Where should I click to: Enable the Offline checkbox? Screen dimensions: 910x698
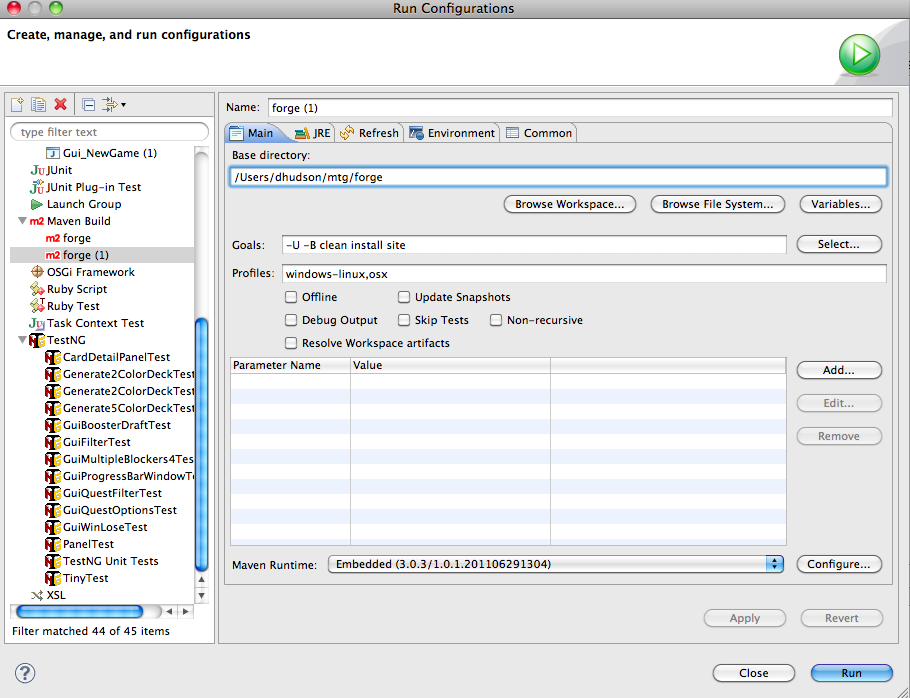click(291, 297)
